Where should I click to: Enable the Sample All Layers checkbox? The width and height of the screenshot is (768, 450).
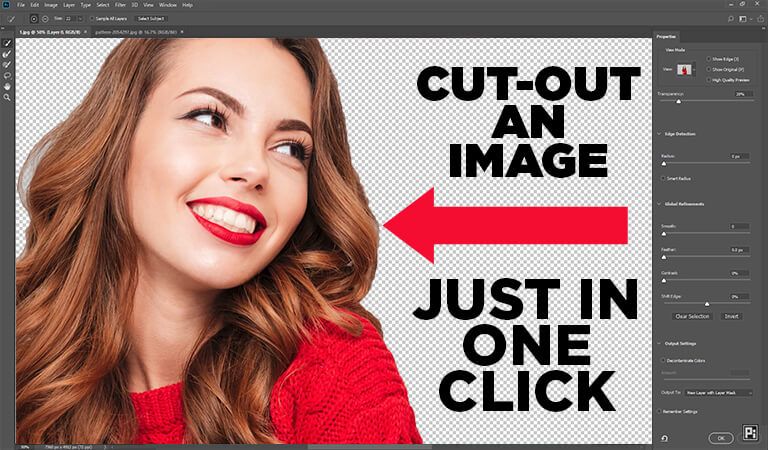pyautogui.click(x=92, y=19)
